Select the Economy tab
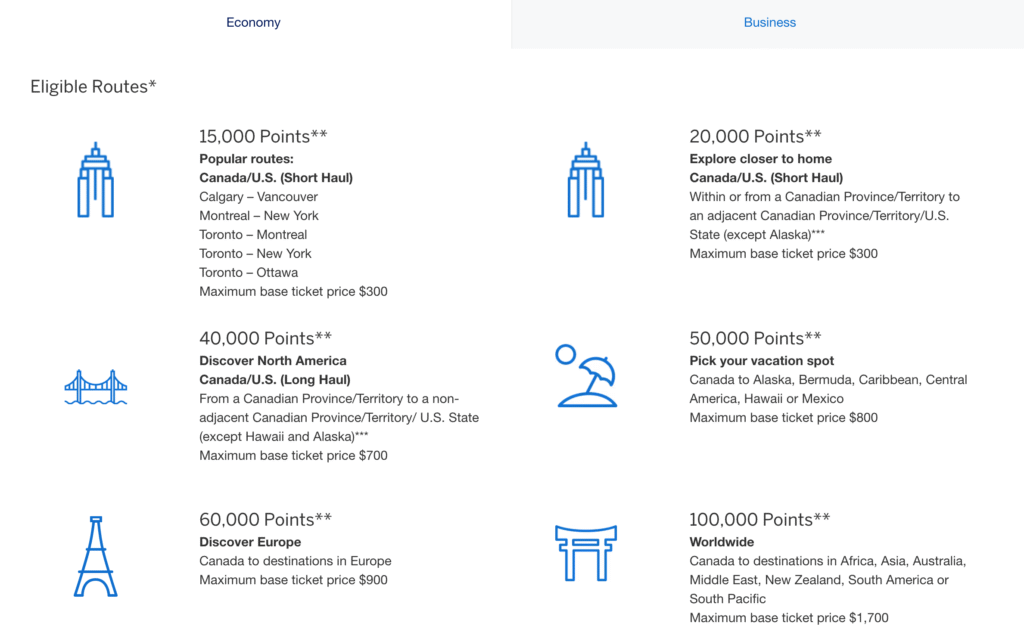This screenshot has height=629, width=1024. 253,22
